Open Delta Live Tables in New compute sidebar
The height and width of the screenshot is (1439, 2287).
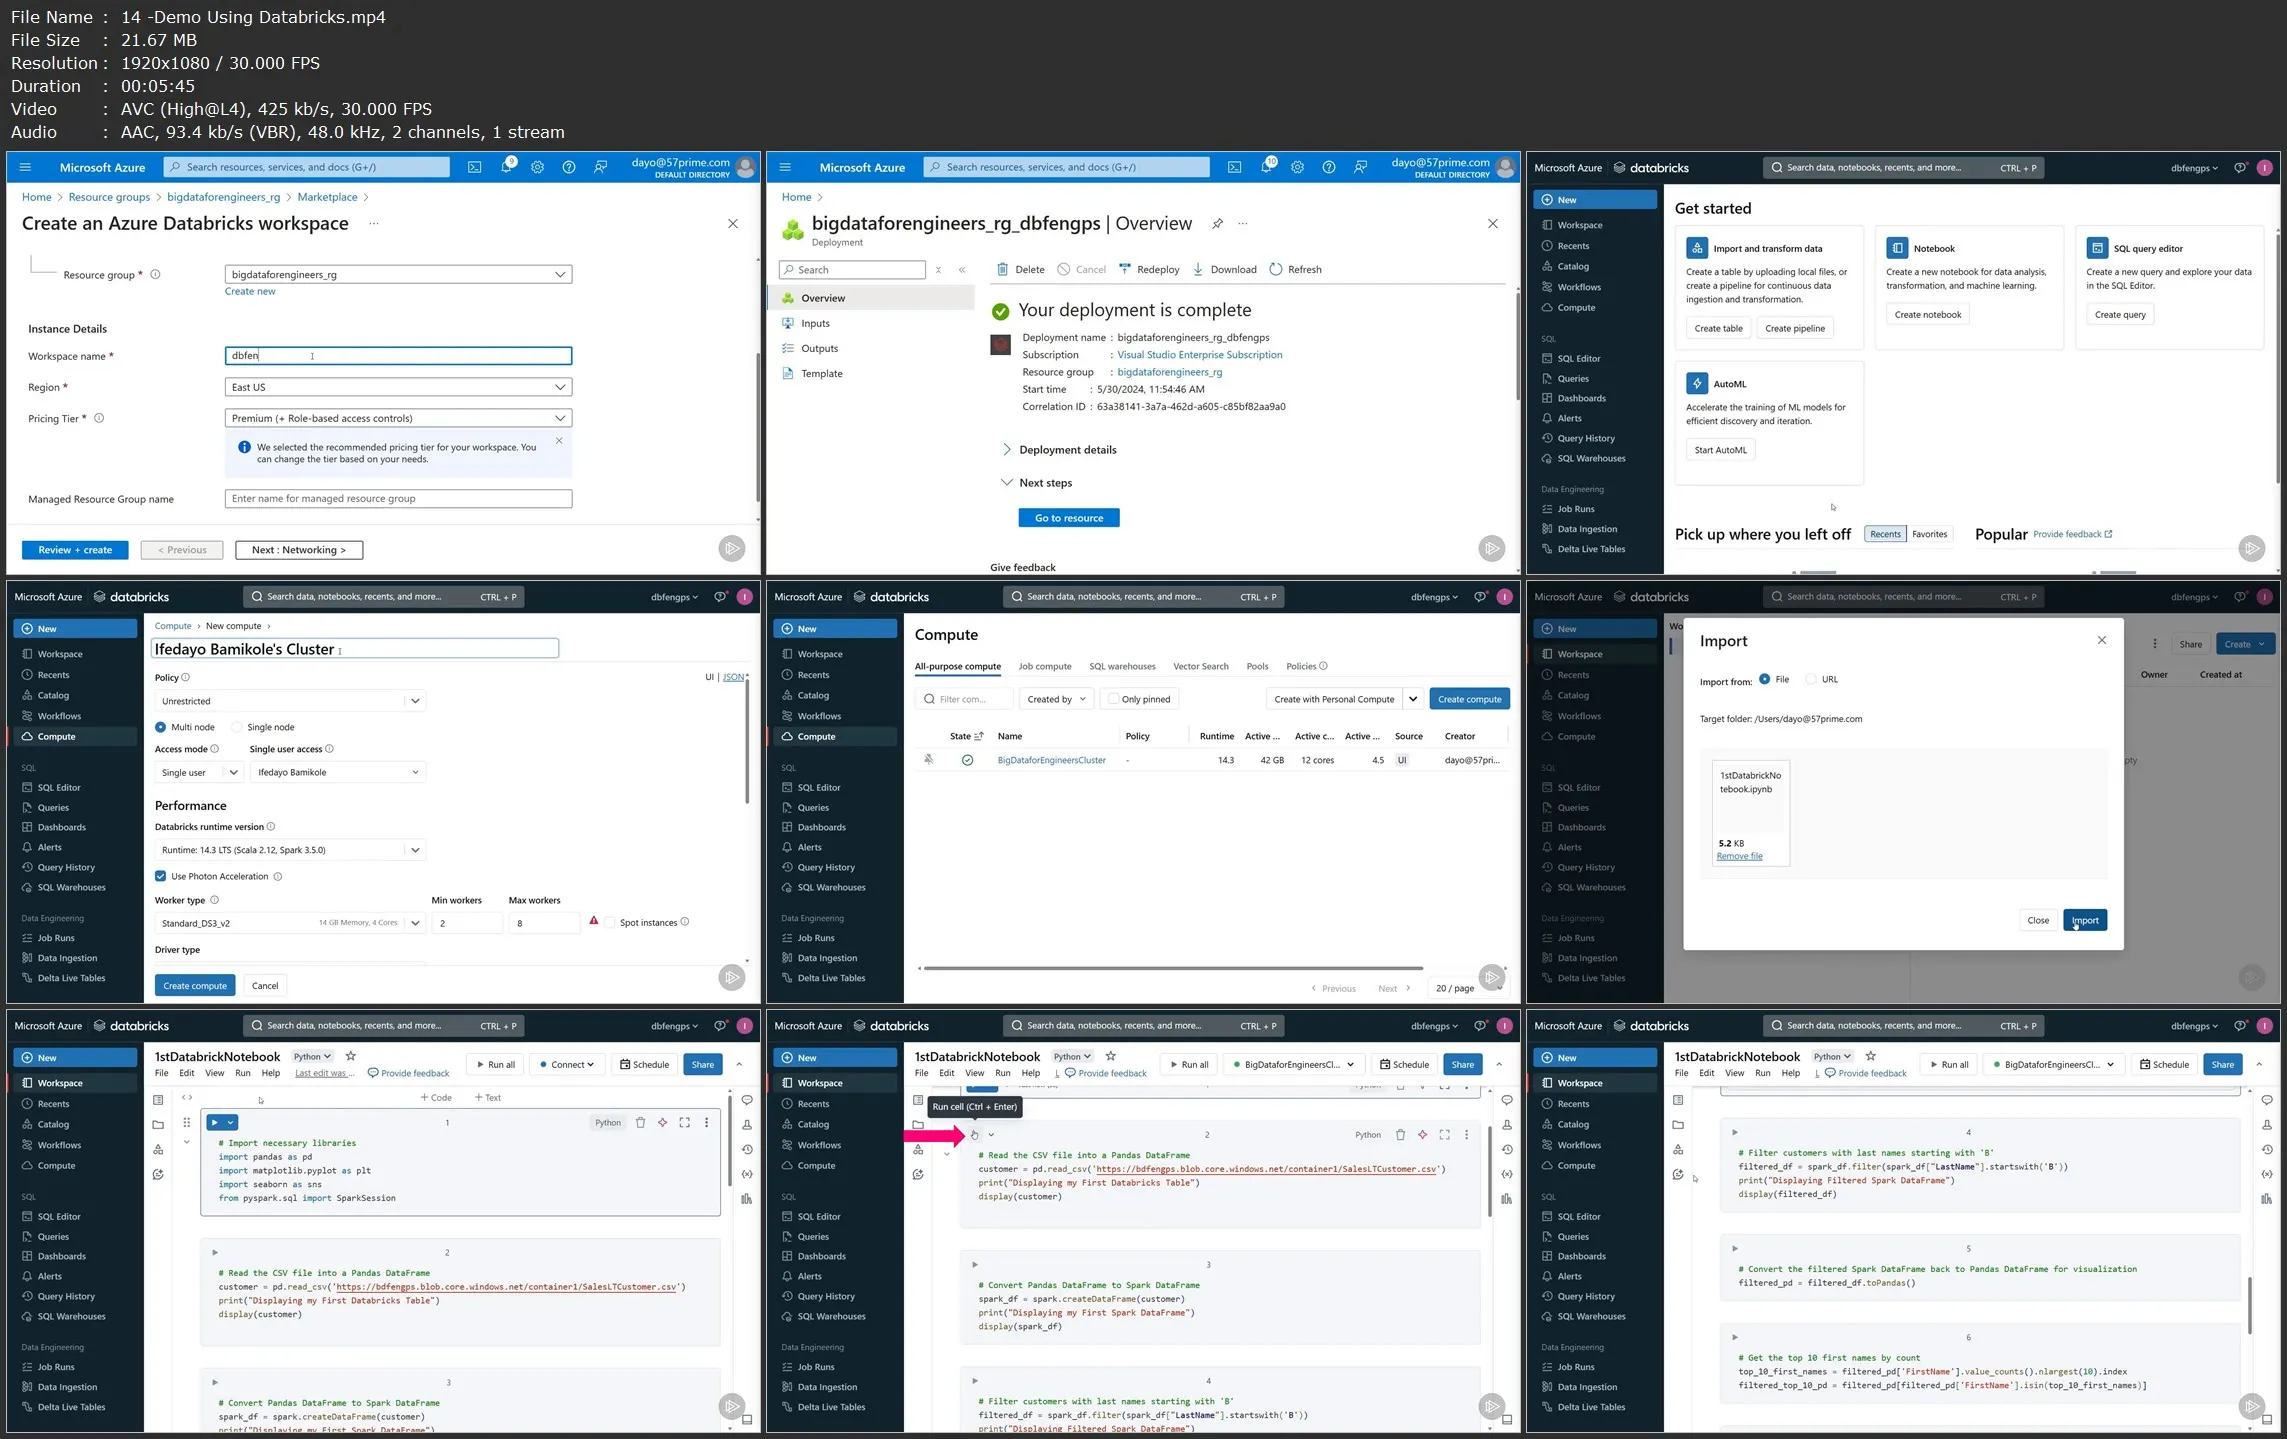point(71,978)
